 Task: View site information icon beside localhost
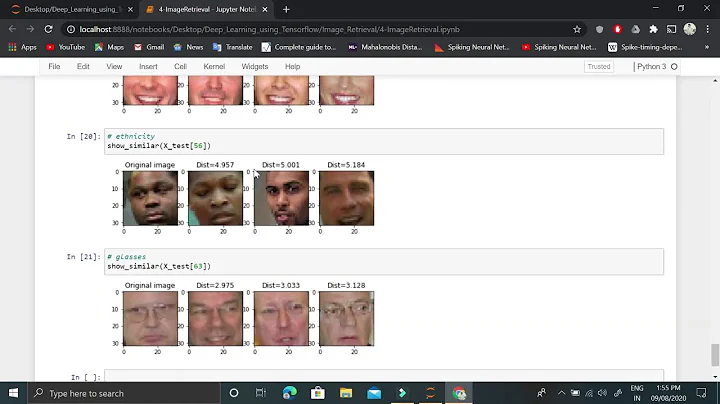[71, 29]
